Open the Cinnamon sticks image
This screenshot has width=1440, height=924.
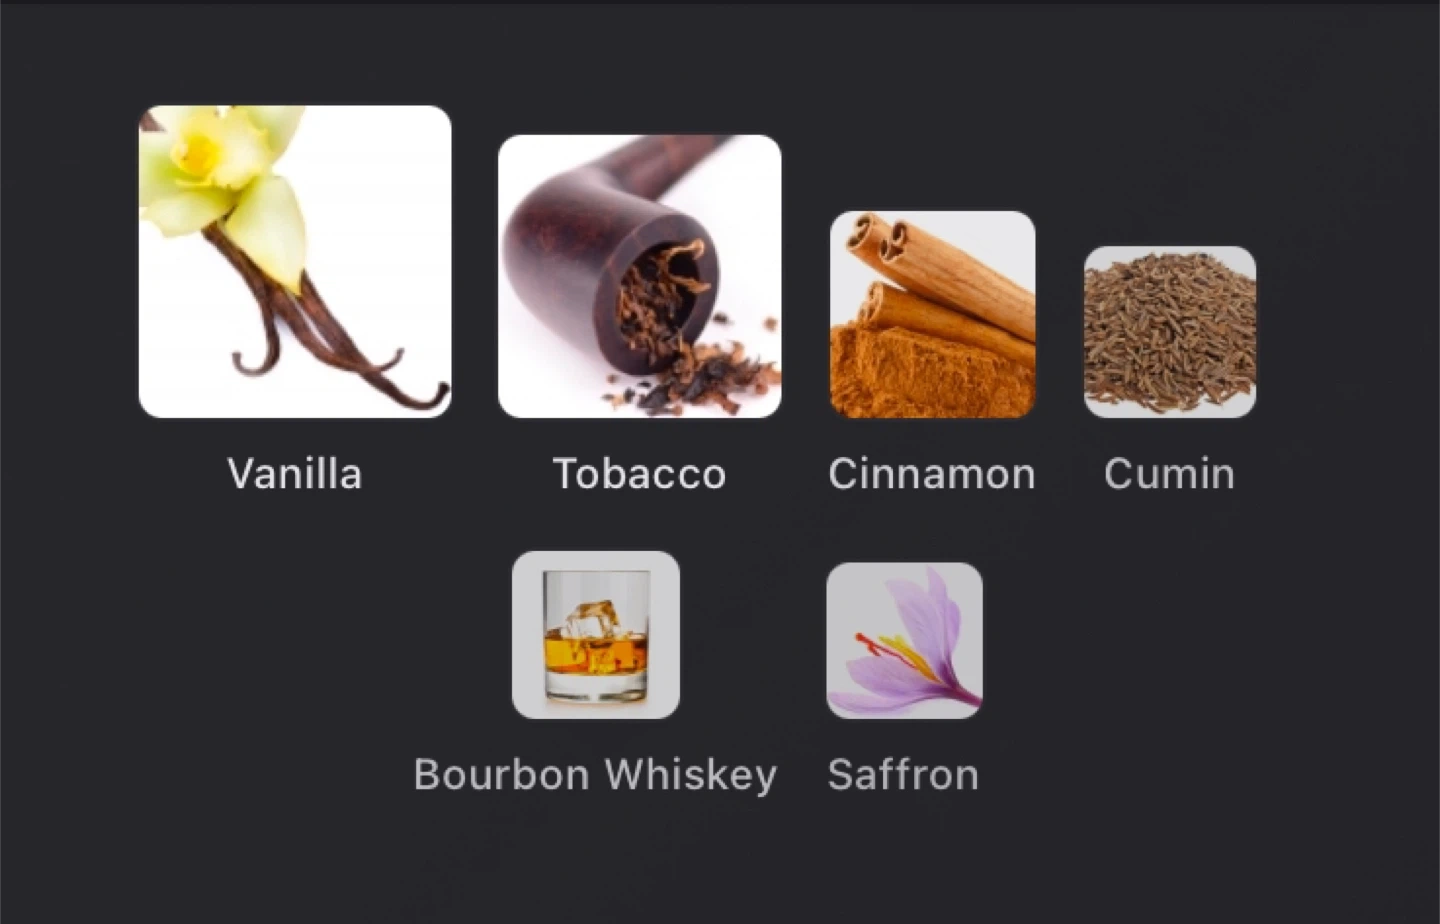pyautogui.click(x=933, y=314)
